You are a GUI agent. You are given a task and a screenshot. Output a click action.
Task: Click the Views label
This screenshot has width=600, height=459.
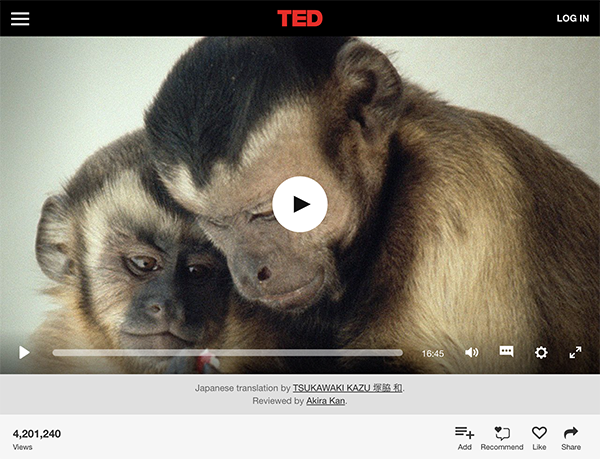[23, 447]
